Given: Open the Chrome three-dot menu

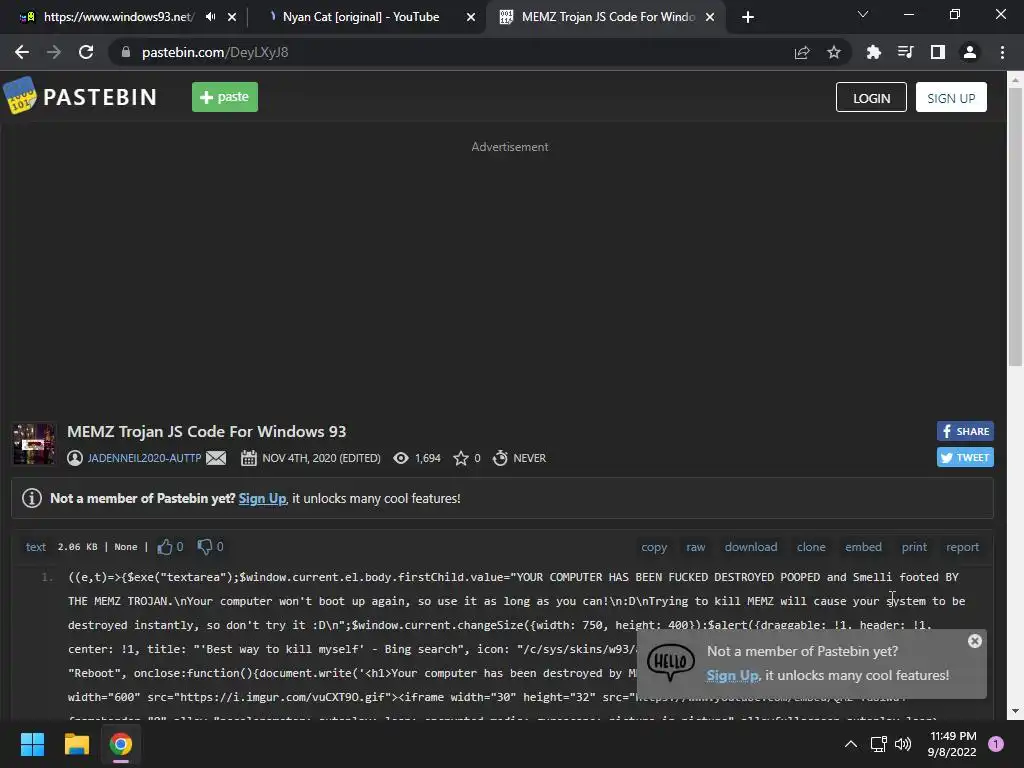Looking at the screenshot, I should (x=1002, y=52).
